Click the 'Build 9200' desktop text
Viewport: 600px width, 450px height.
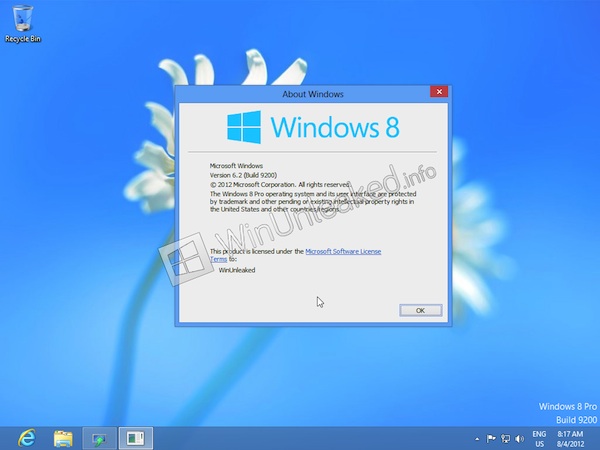[576, 420]
